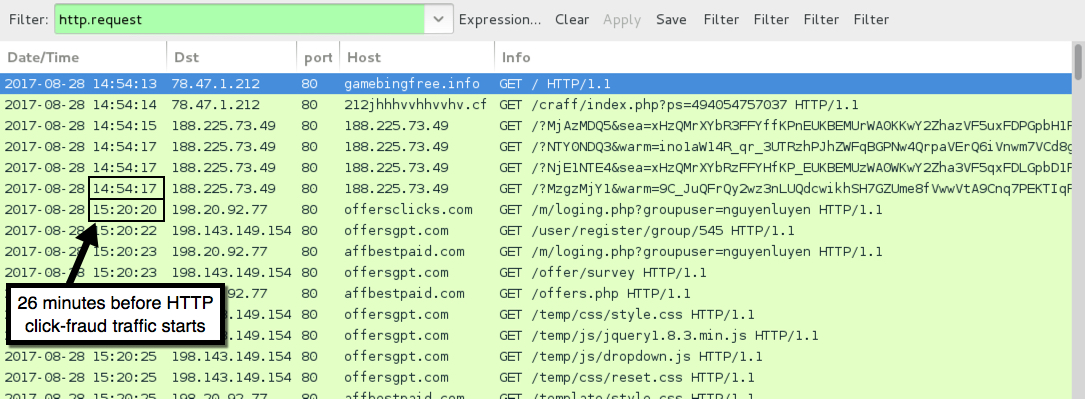Select the /temp/js/jquery1.8.3.min.js request
The width and height of the screenshot is (1085, 399).
tap(659, 335)
